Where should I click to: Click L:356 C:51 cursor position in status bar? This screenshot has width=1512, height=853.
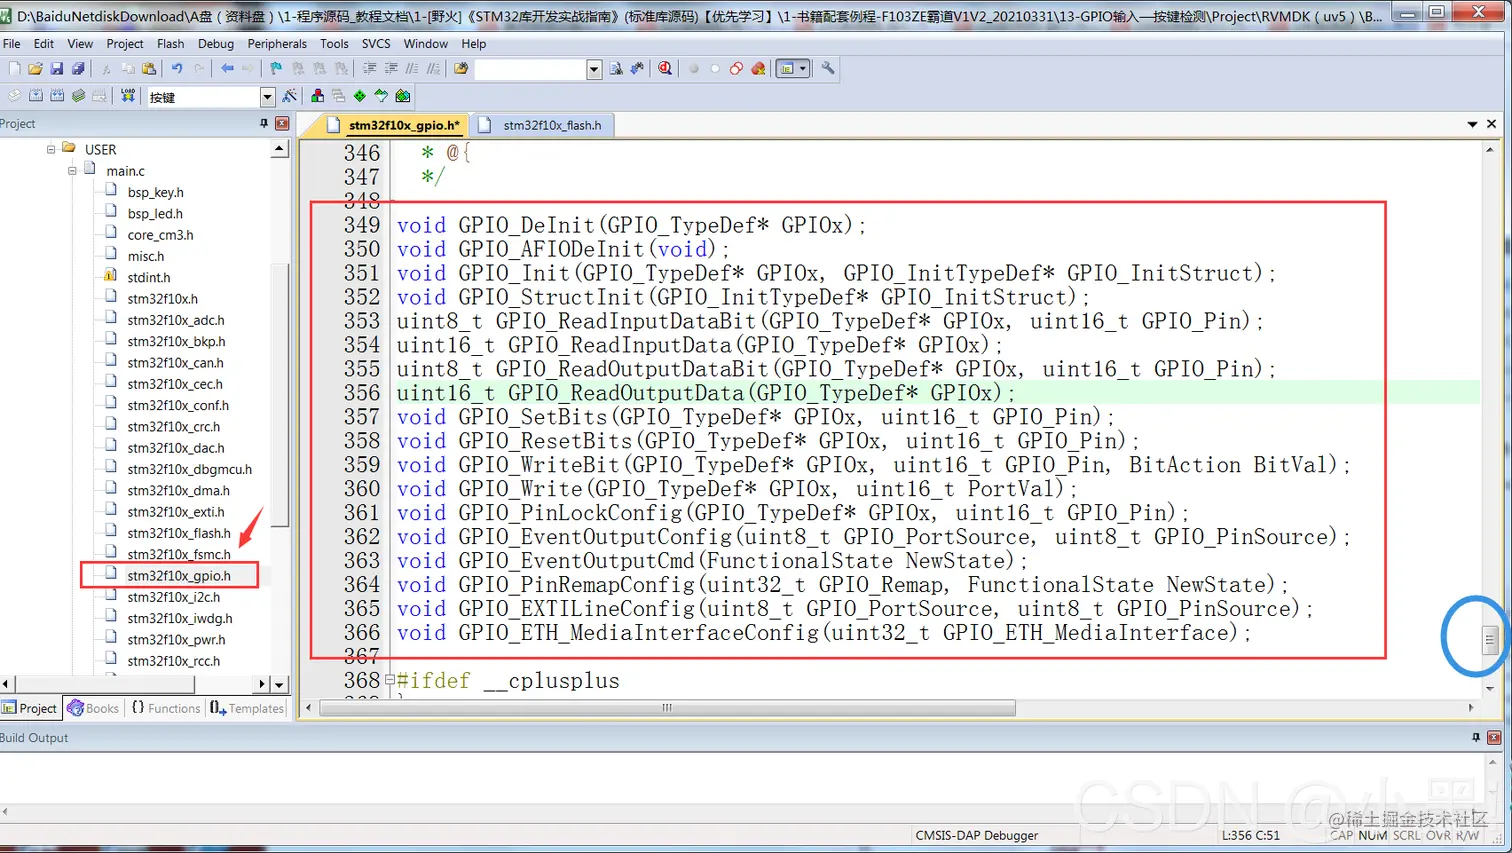click(x=1250, y=835)
